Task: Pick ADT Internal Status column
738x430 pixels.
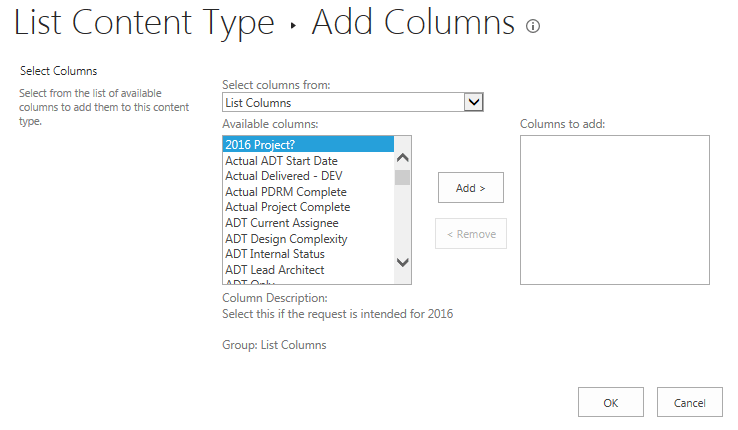Action: [274, 254]
